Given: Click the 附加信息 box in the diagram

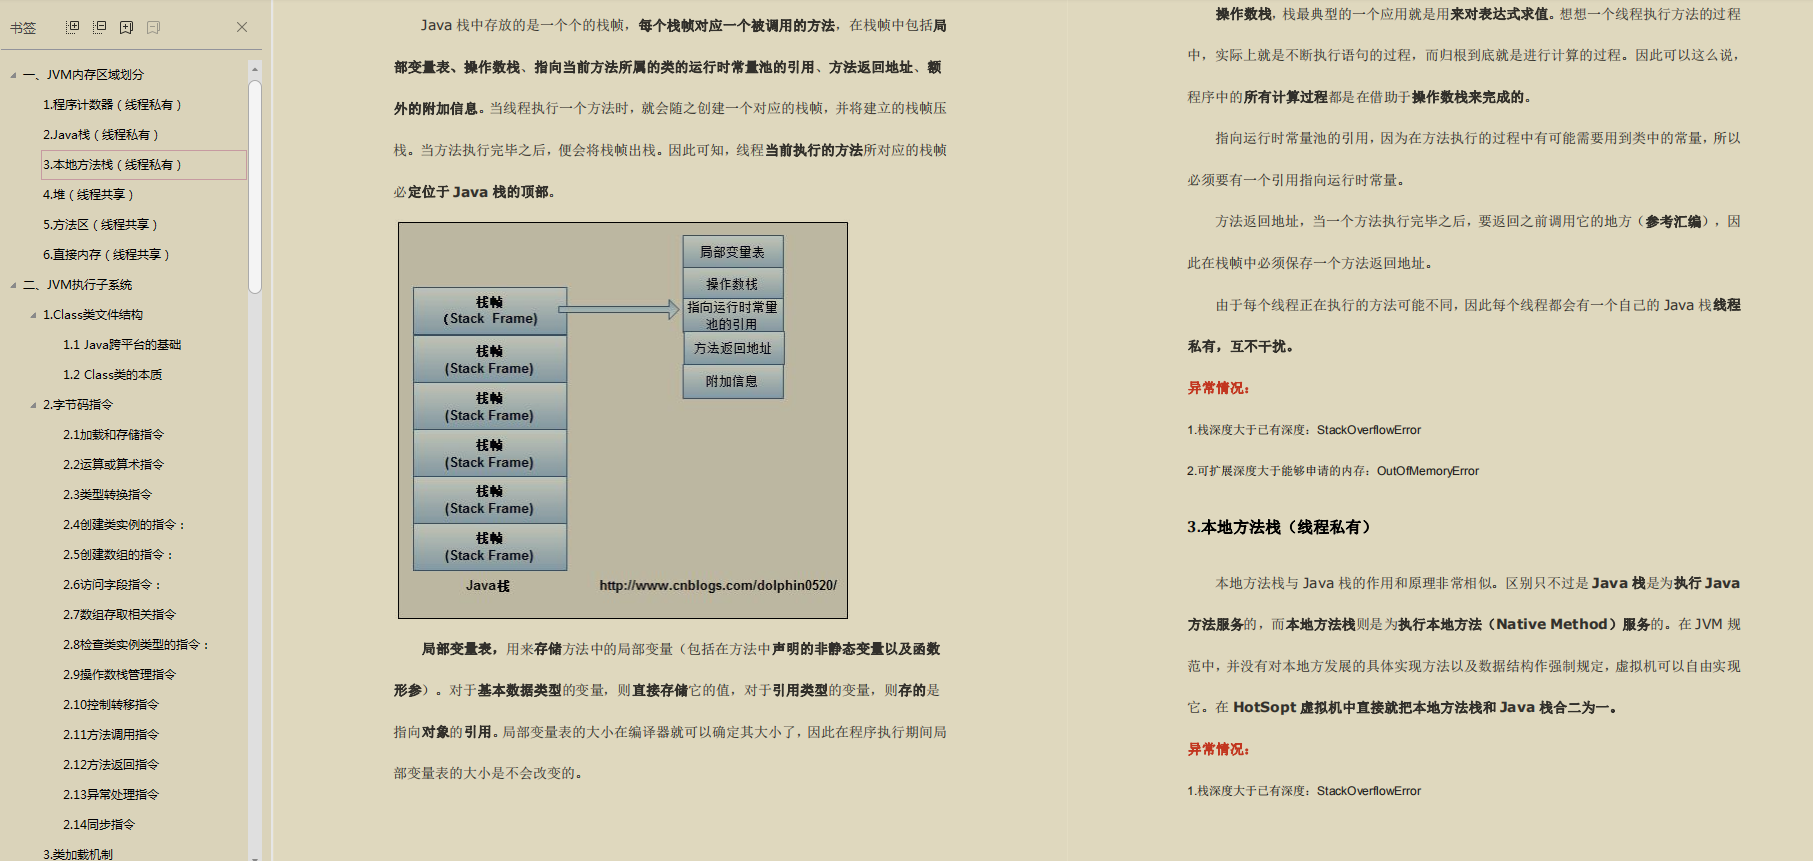Looking at the screenshot, I should coord(733,381).
